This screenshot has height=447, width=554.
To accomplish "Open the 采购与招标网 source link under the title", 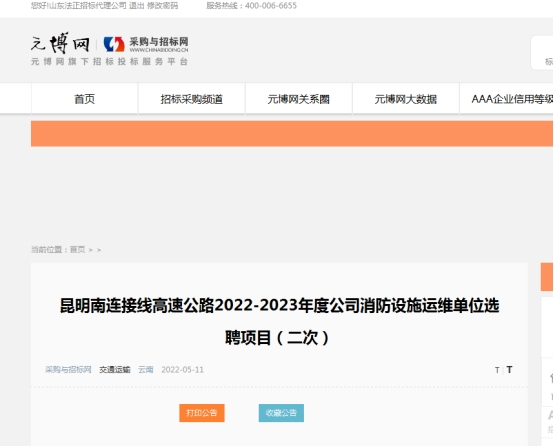I will pyautogui.click(x=68, y=370).
